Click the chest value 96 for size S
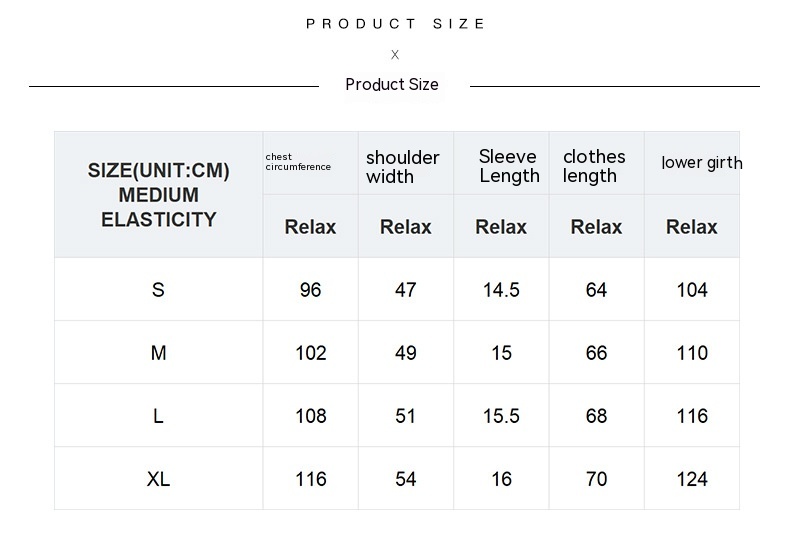This screenshot has height=544, width=790. click(x=310, y=290)
